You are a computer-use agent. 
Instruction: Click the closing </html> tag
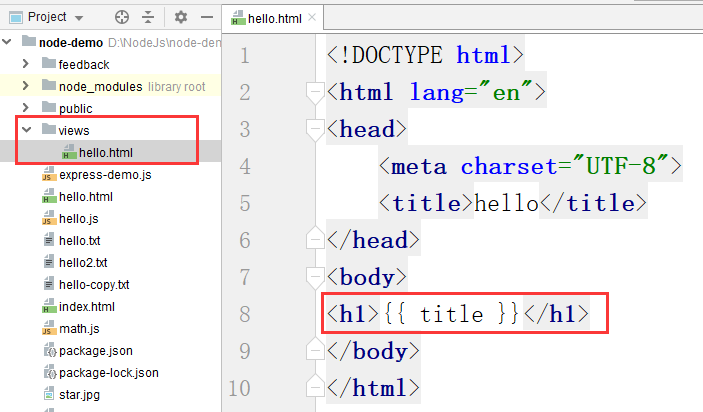click(373, 387)
